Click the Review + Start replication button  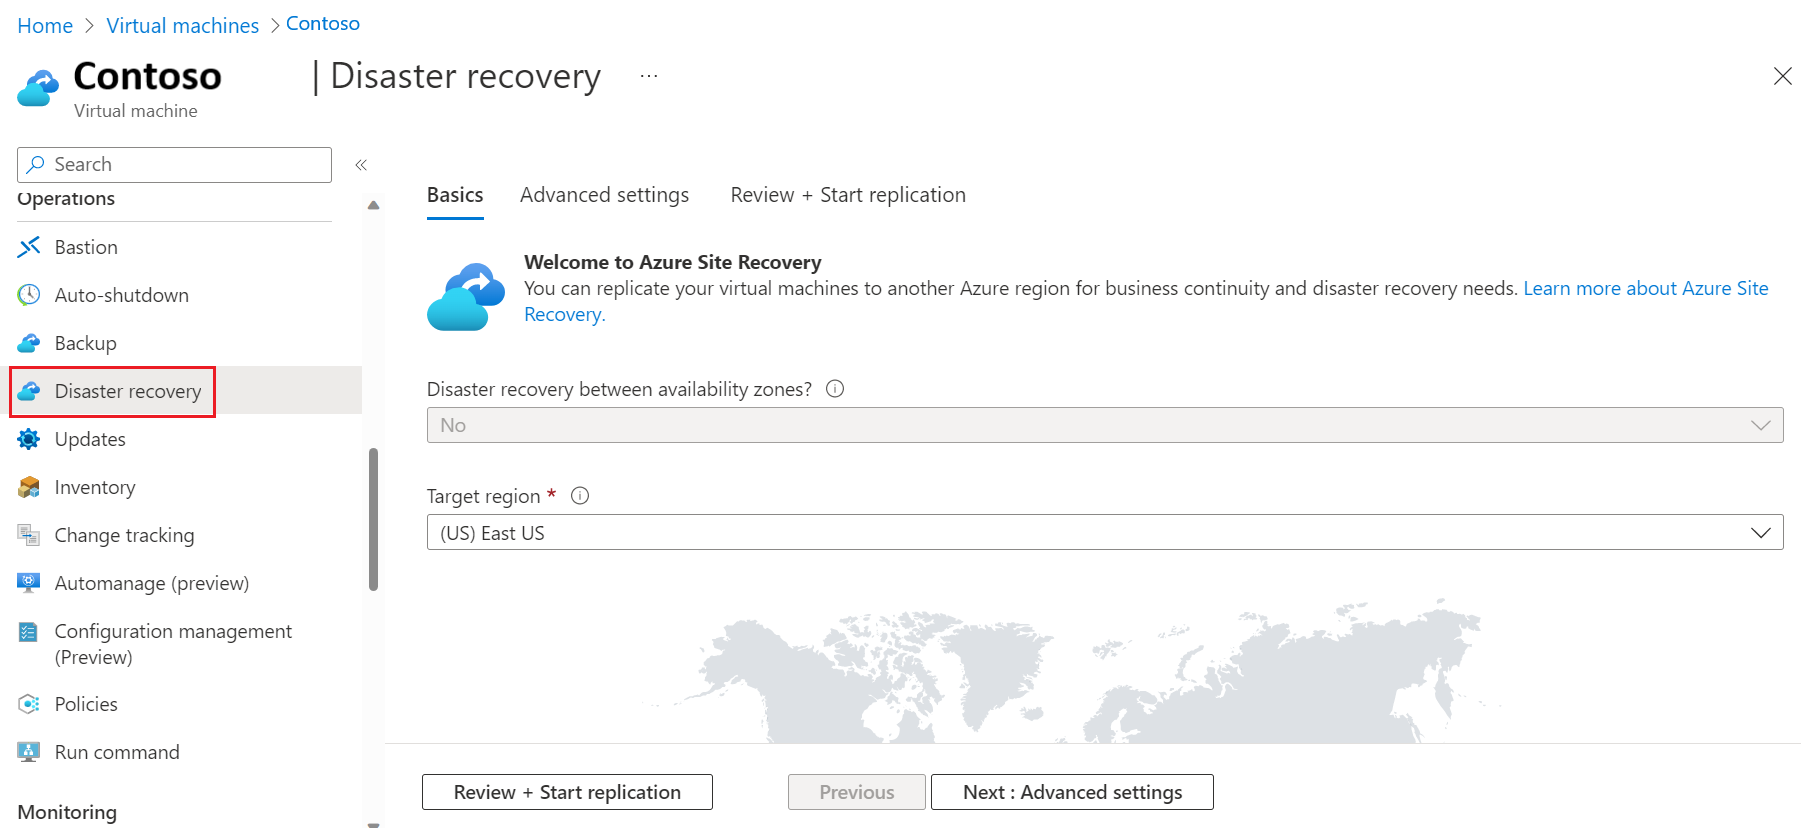point(567,792)
